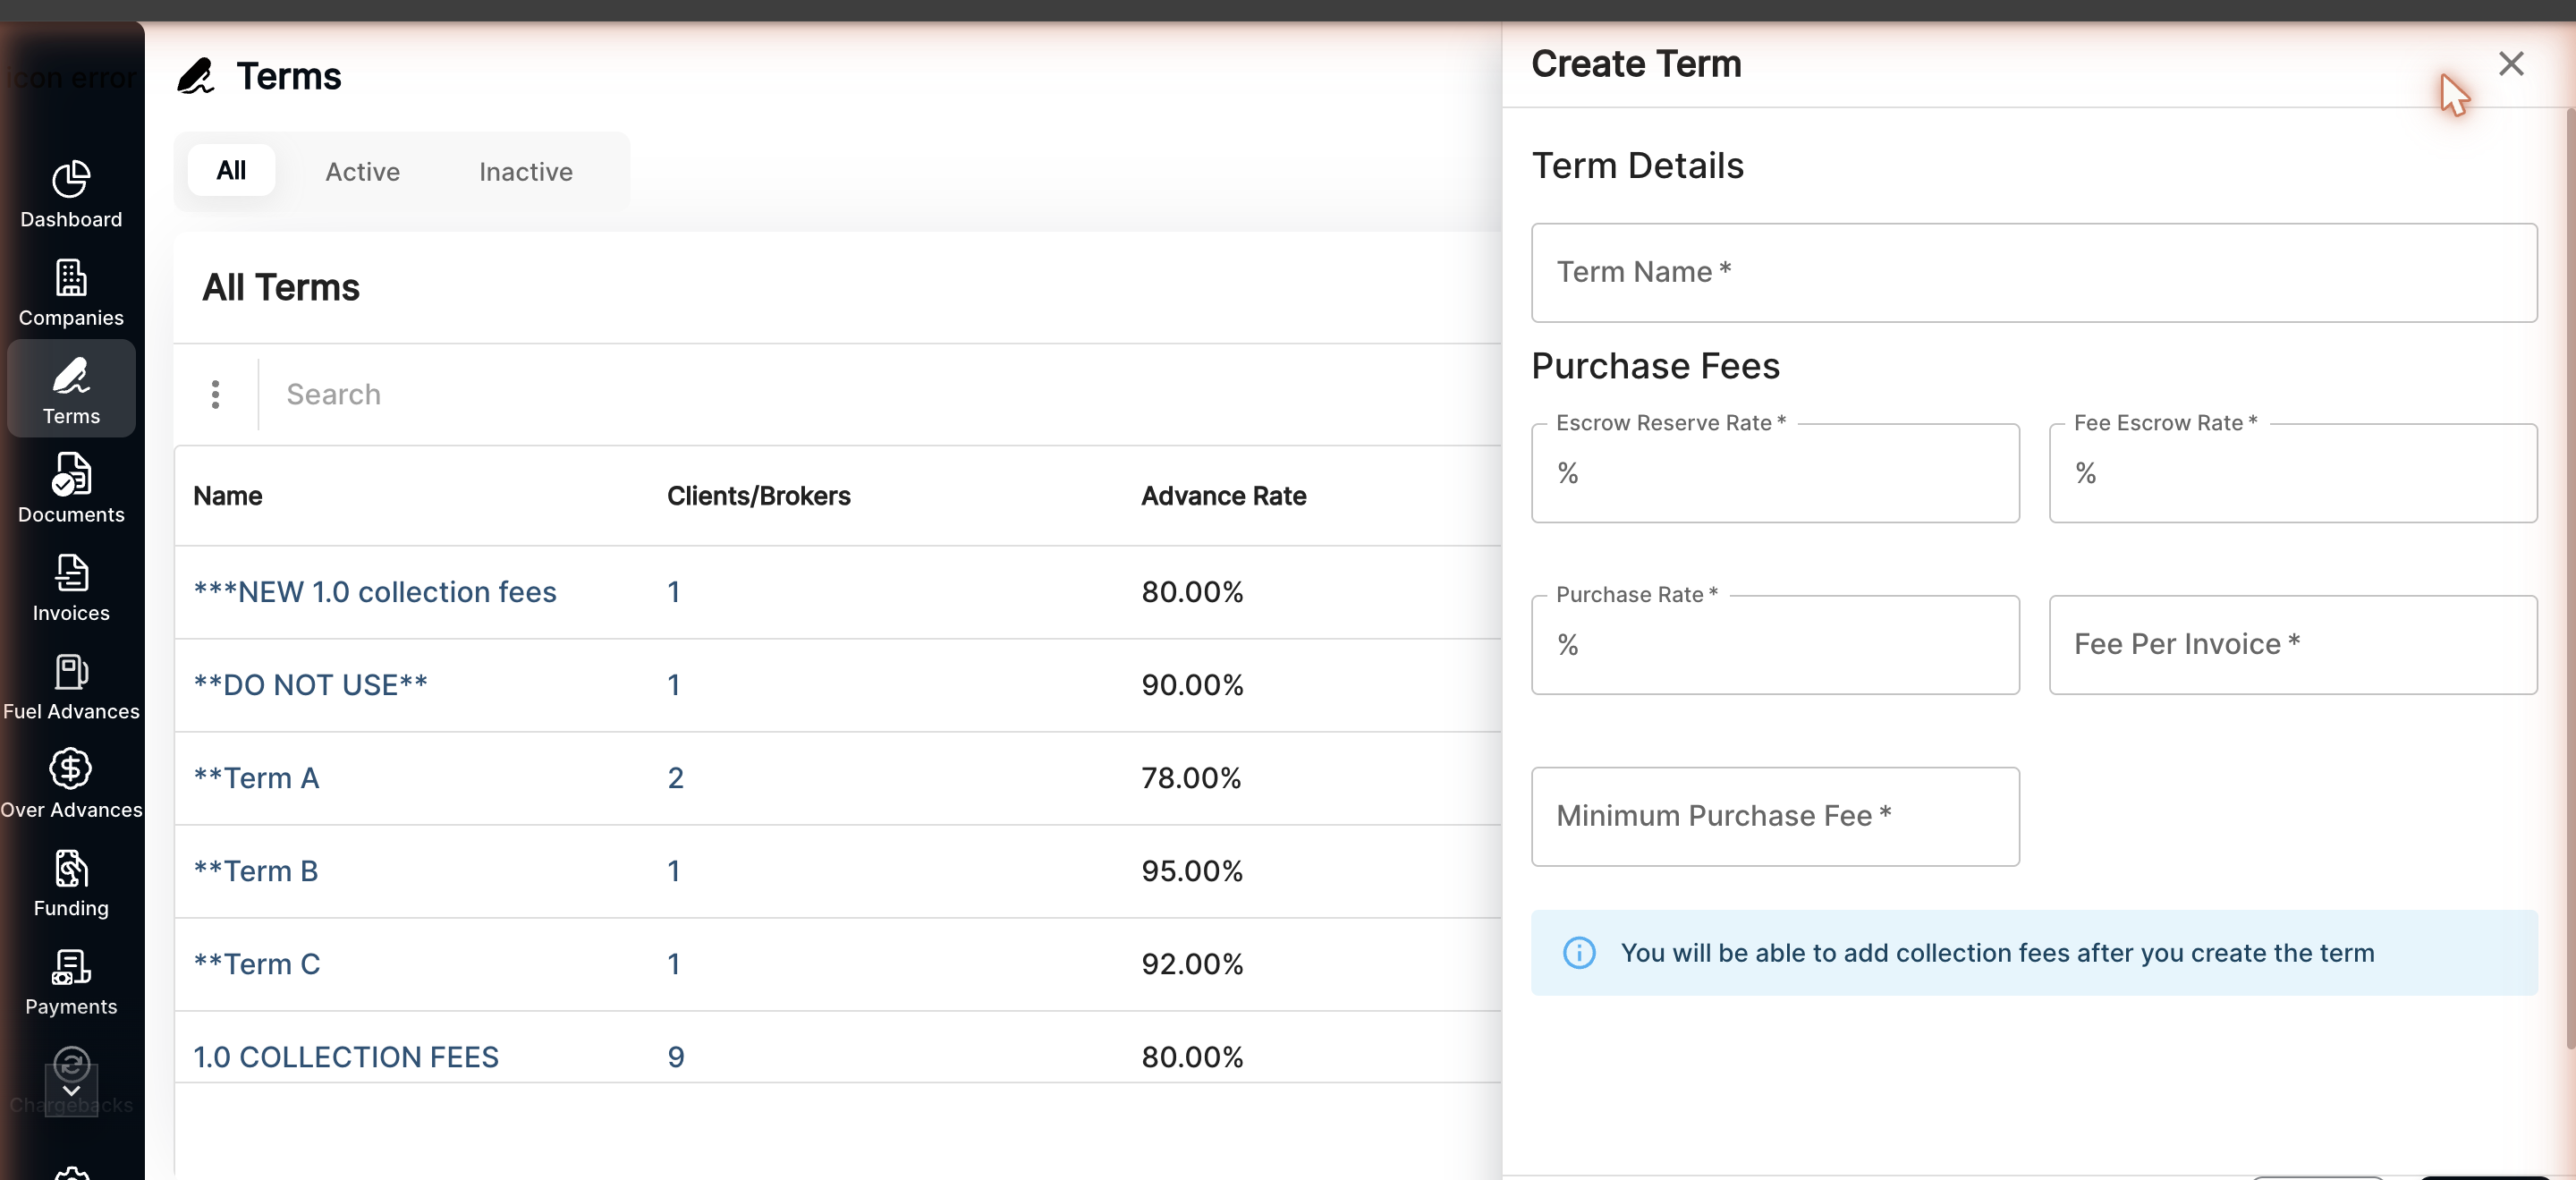
Task: Expand sidebar with the down chevron
Action: tap(71, 1090)
